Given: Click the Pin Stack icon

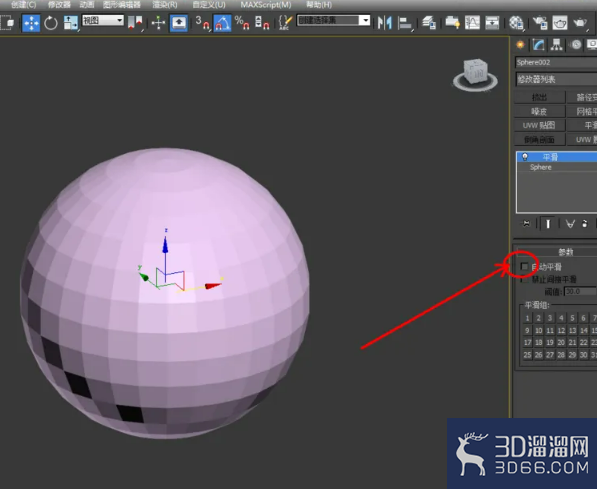Looking at the screenshot, I should (x=526, y=224).
